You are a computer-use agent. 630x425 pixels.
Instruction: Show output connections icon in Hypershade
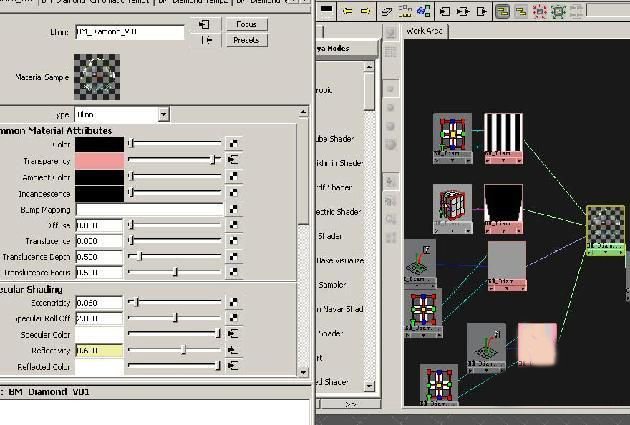(481, 11)
